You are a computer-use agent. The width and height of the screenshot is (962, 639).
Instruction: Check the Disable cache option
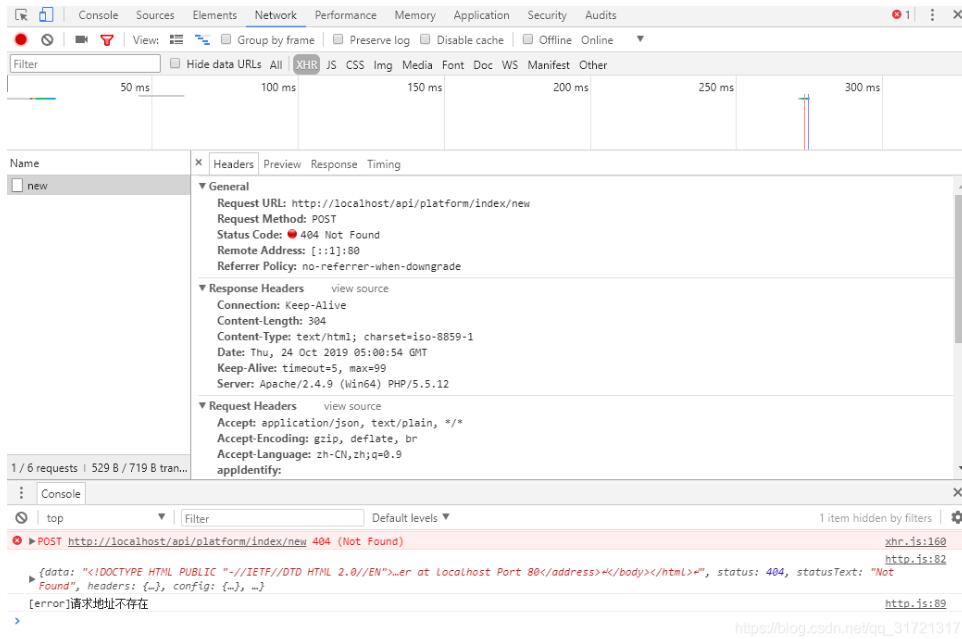click(426, 40)
